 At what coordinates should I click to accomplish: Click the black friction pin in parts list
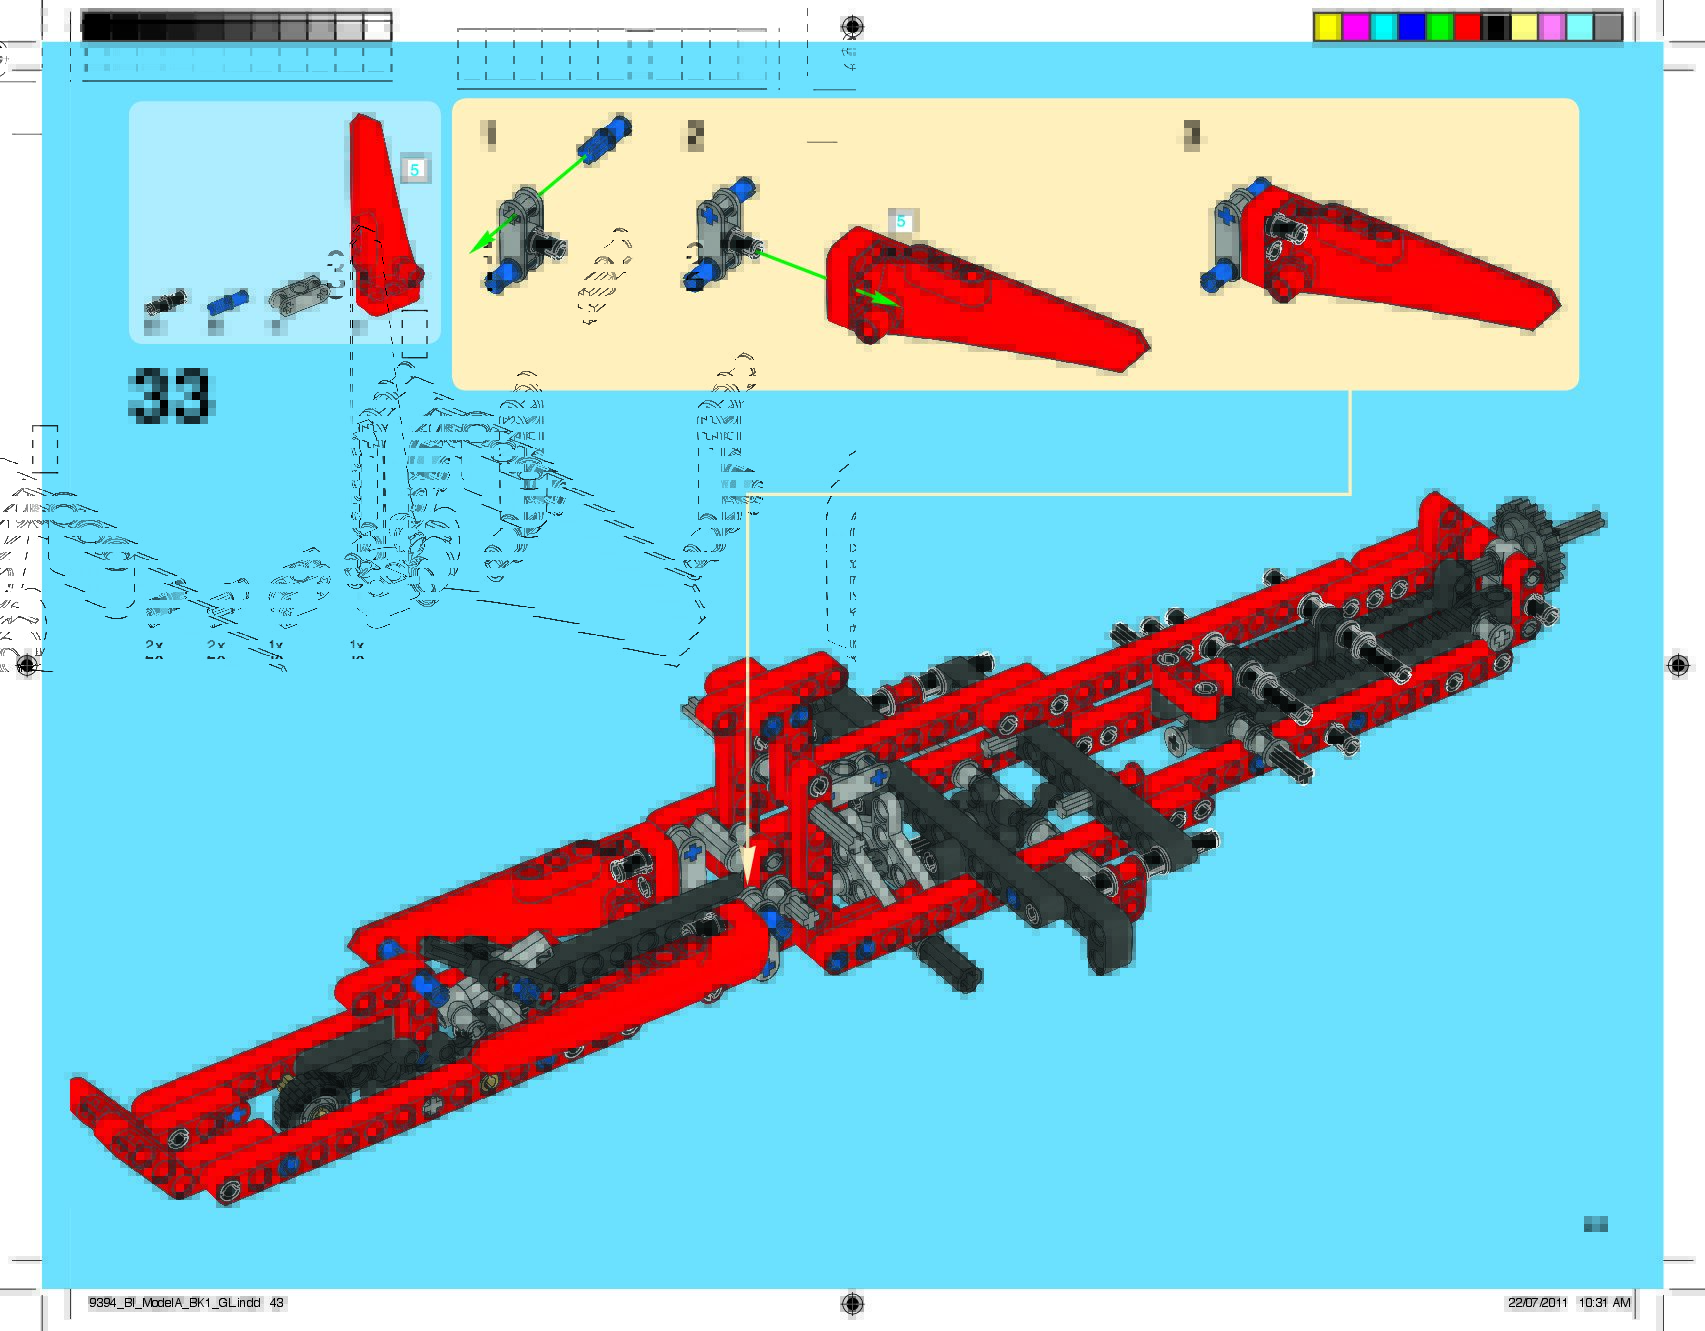[166, 301]
